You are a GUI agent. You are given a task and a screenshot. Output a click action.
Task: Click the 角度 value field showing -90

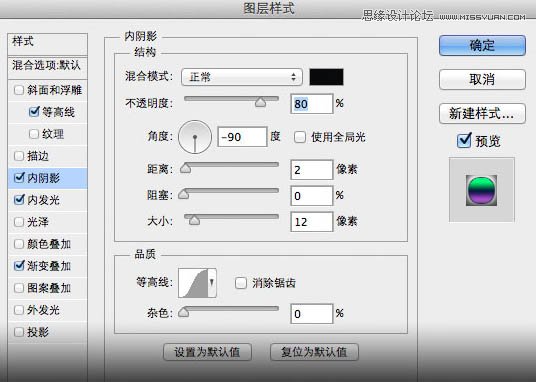click(x=242, y=137)
